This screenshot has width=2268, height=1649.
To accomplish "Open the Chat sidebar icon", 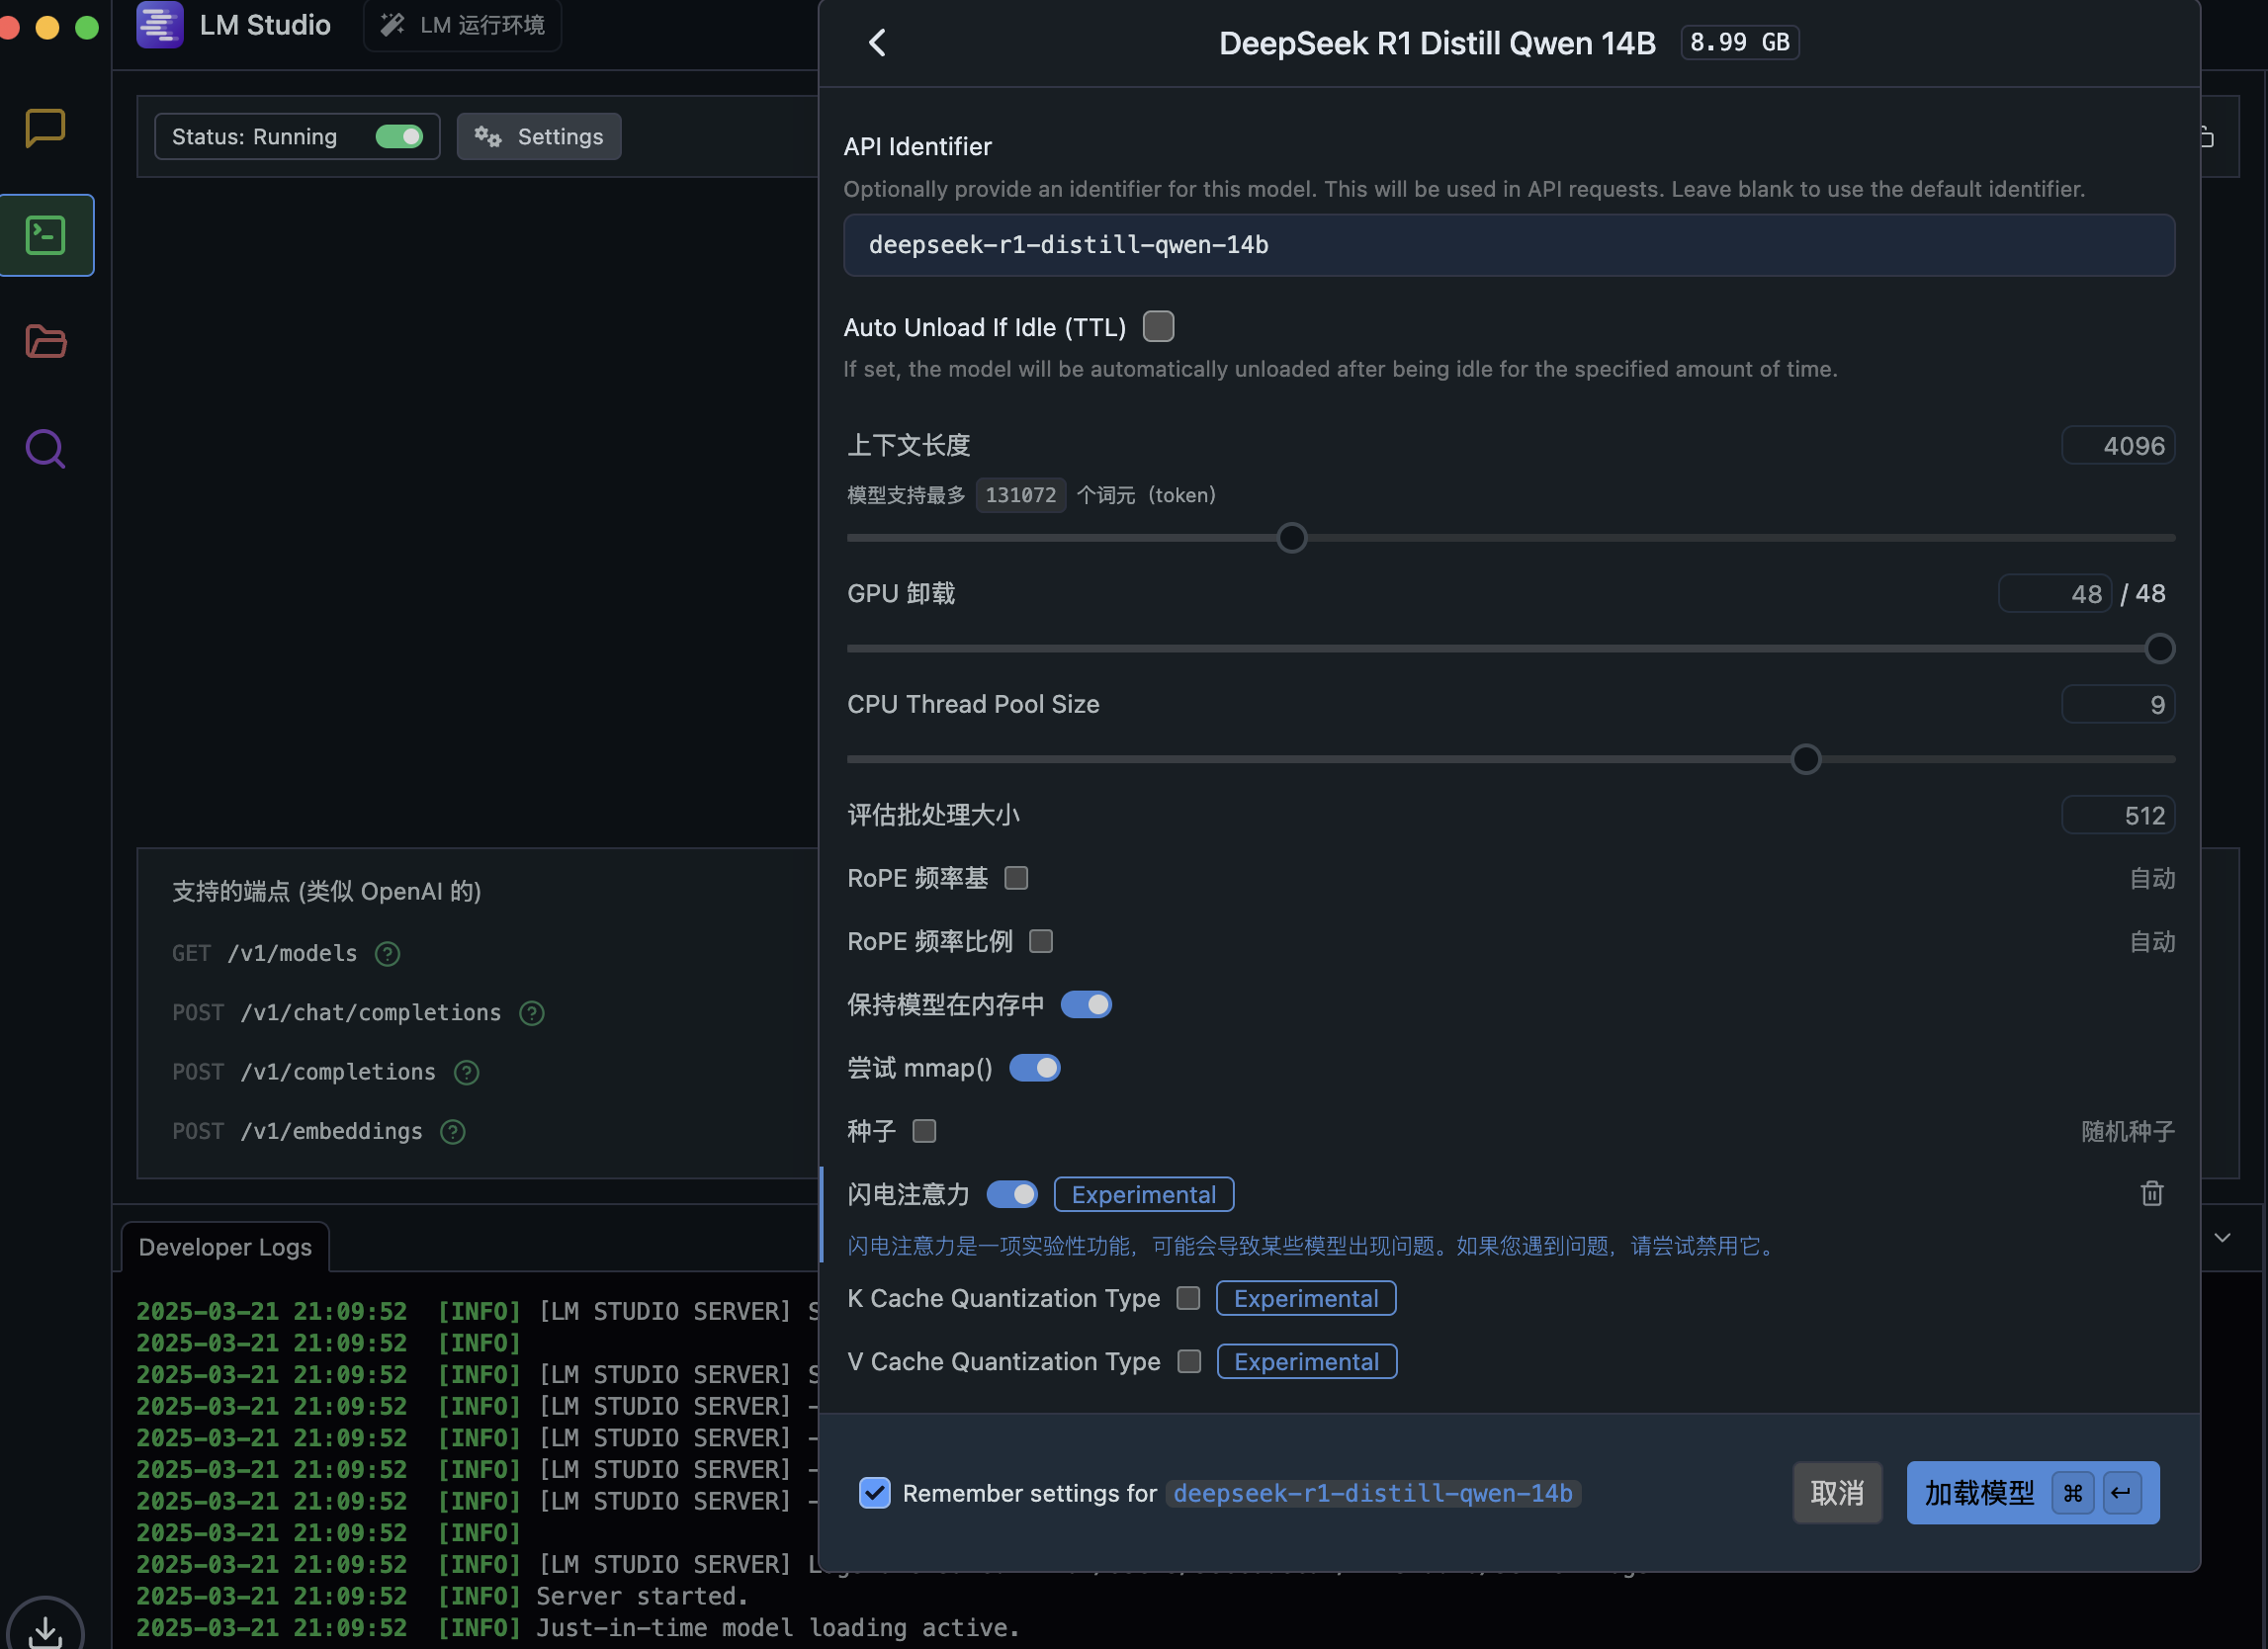I will 45,127.
